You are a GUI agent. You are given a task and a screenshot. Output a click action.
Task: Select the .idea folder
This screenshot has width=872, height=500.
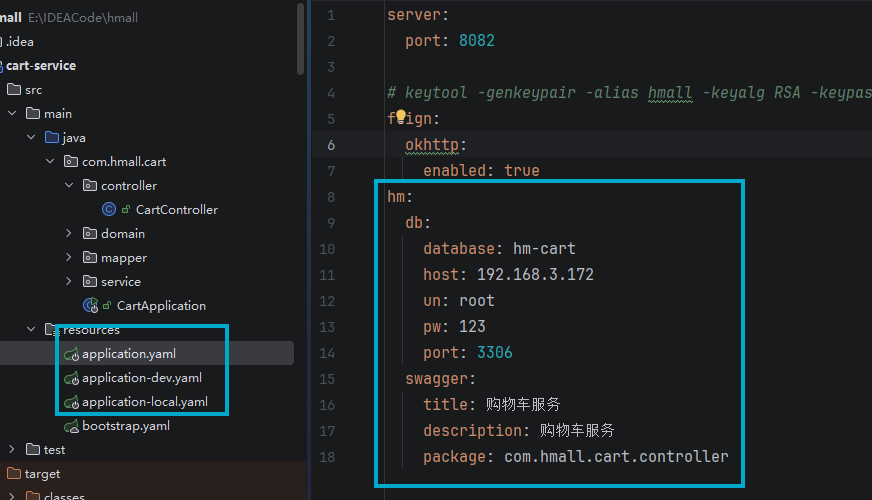[x=20, y=42]
